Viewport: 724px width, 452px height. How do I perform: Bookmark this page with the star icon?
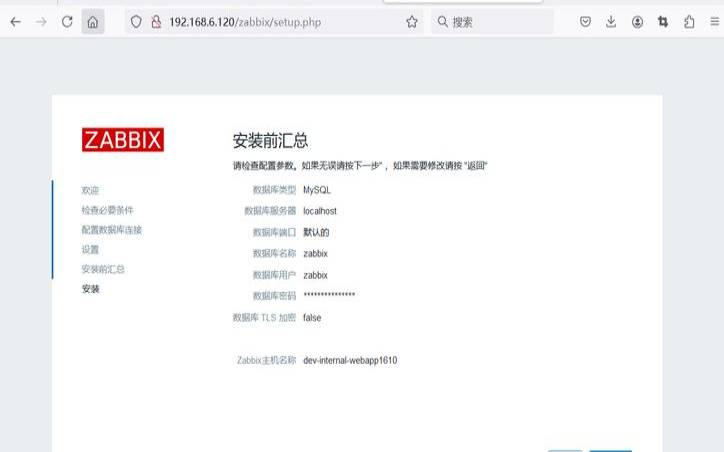tap(412, 22)
